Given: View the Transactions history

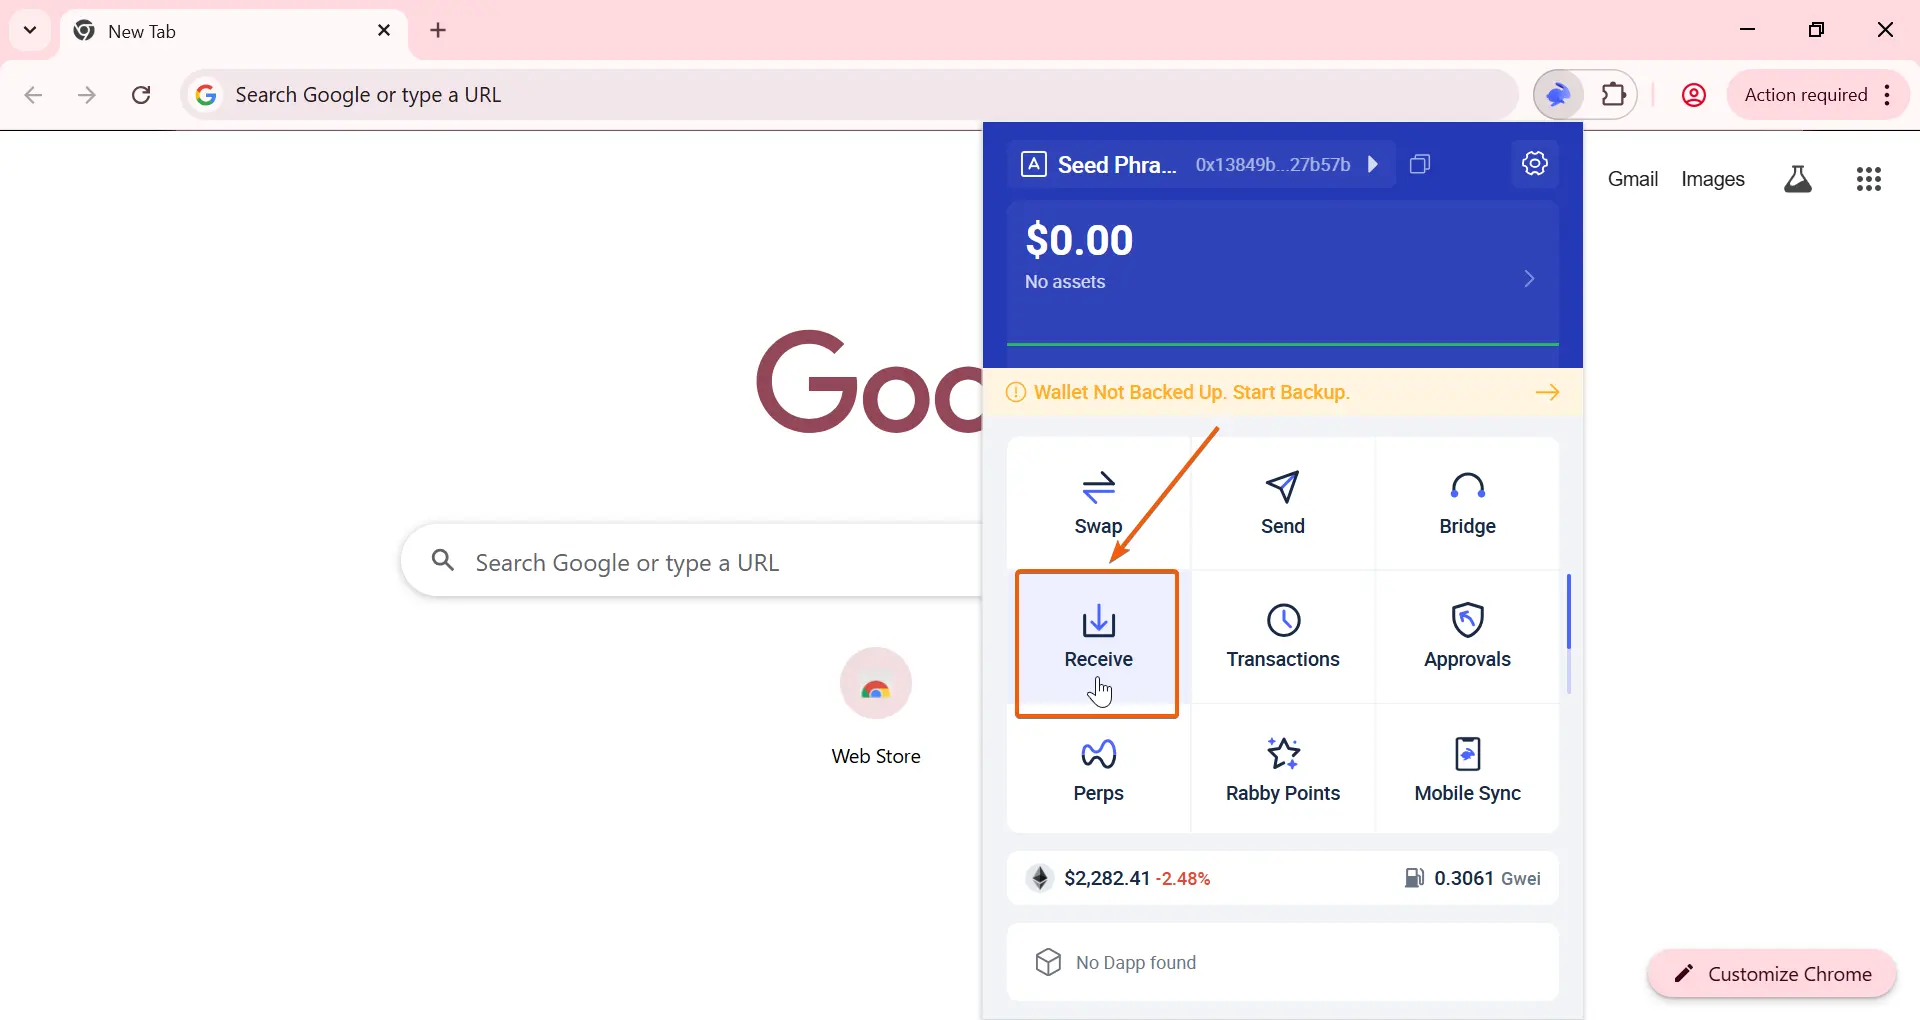Looking at the screenshot, I should click(x=1283, y=637).
